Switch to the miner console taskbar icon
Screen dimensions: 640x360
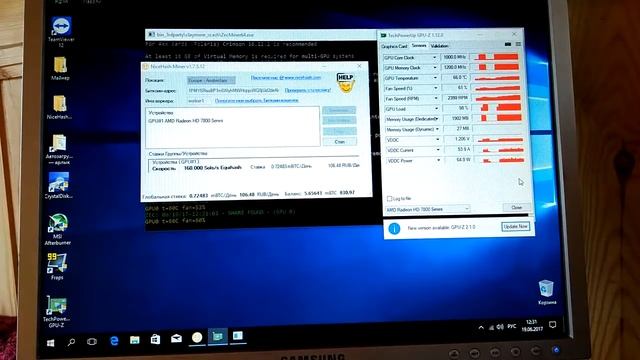(x=238, y=336)
